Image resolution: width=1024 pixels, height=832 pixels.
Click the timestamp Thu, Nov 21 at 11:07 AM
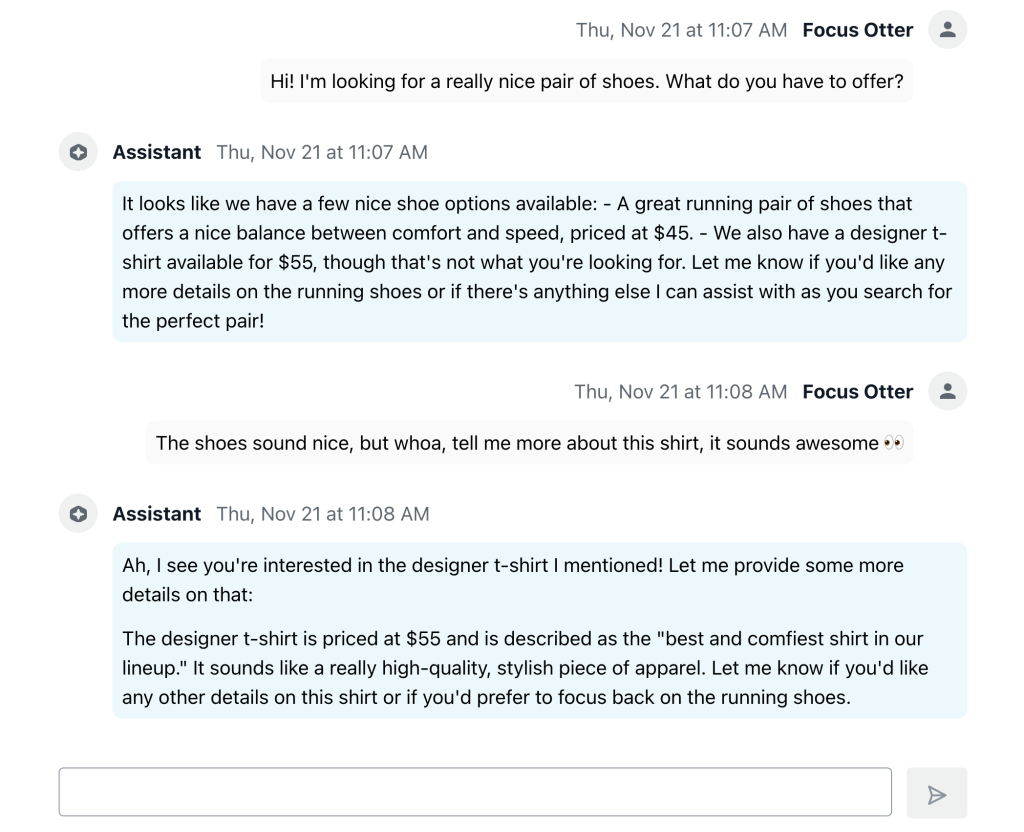point(681,30)
